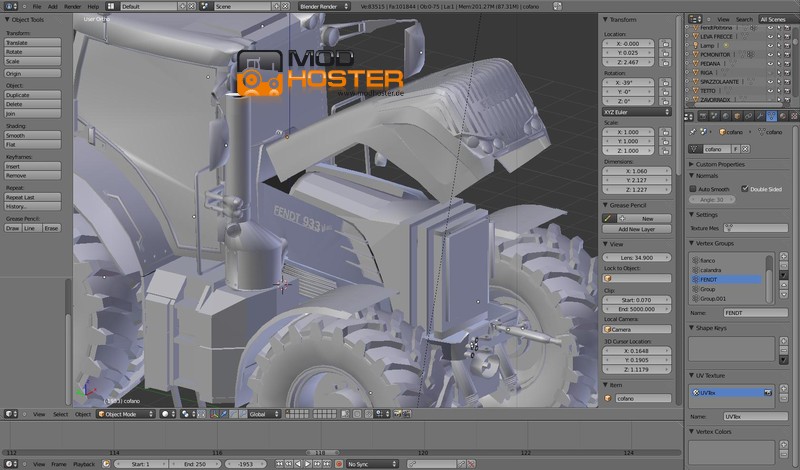Viewport: 800px width, 470px height.
Task: Hide the LEVA FRECCE object eye icon
Action: [x=770, y=36]
